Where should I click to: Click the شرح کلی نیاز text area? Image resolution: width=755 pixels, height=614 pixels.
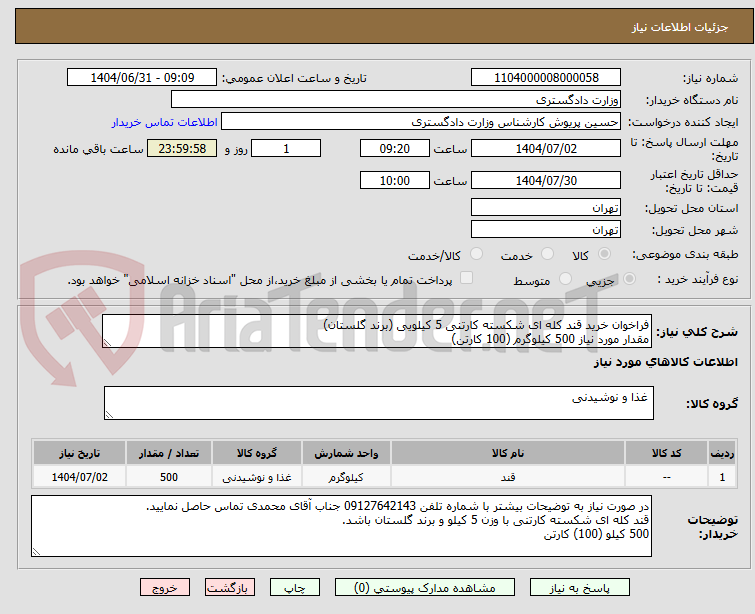(x=377, y=331)
